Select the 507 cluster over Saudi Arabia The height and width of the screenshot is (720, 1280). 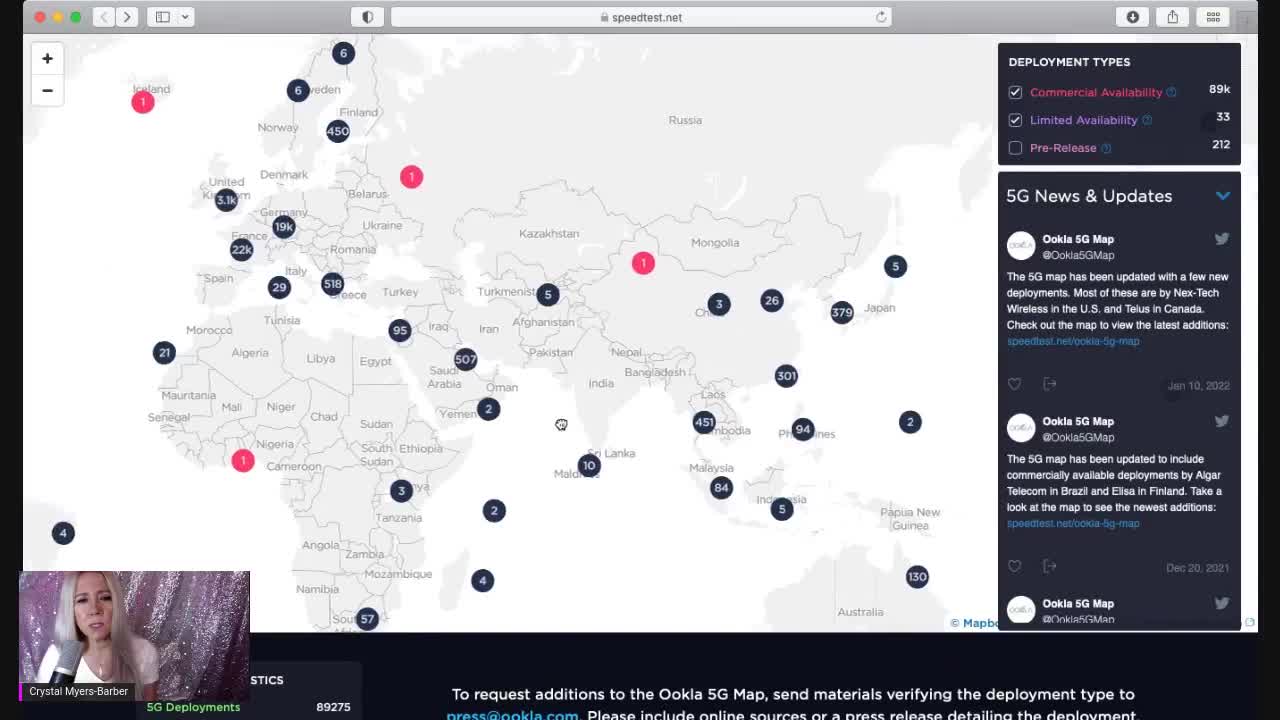pos(465,359)
